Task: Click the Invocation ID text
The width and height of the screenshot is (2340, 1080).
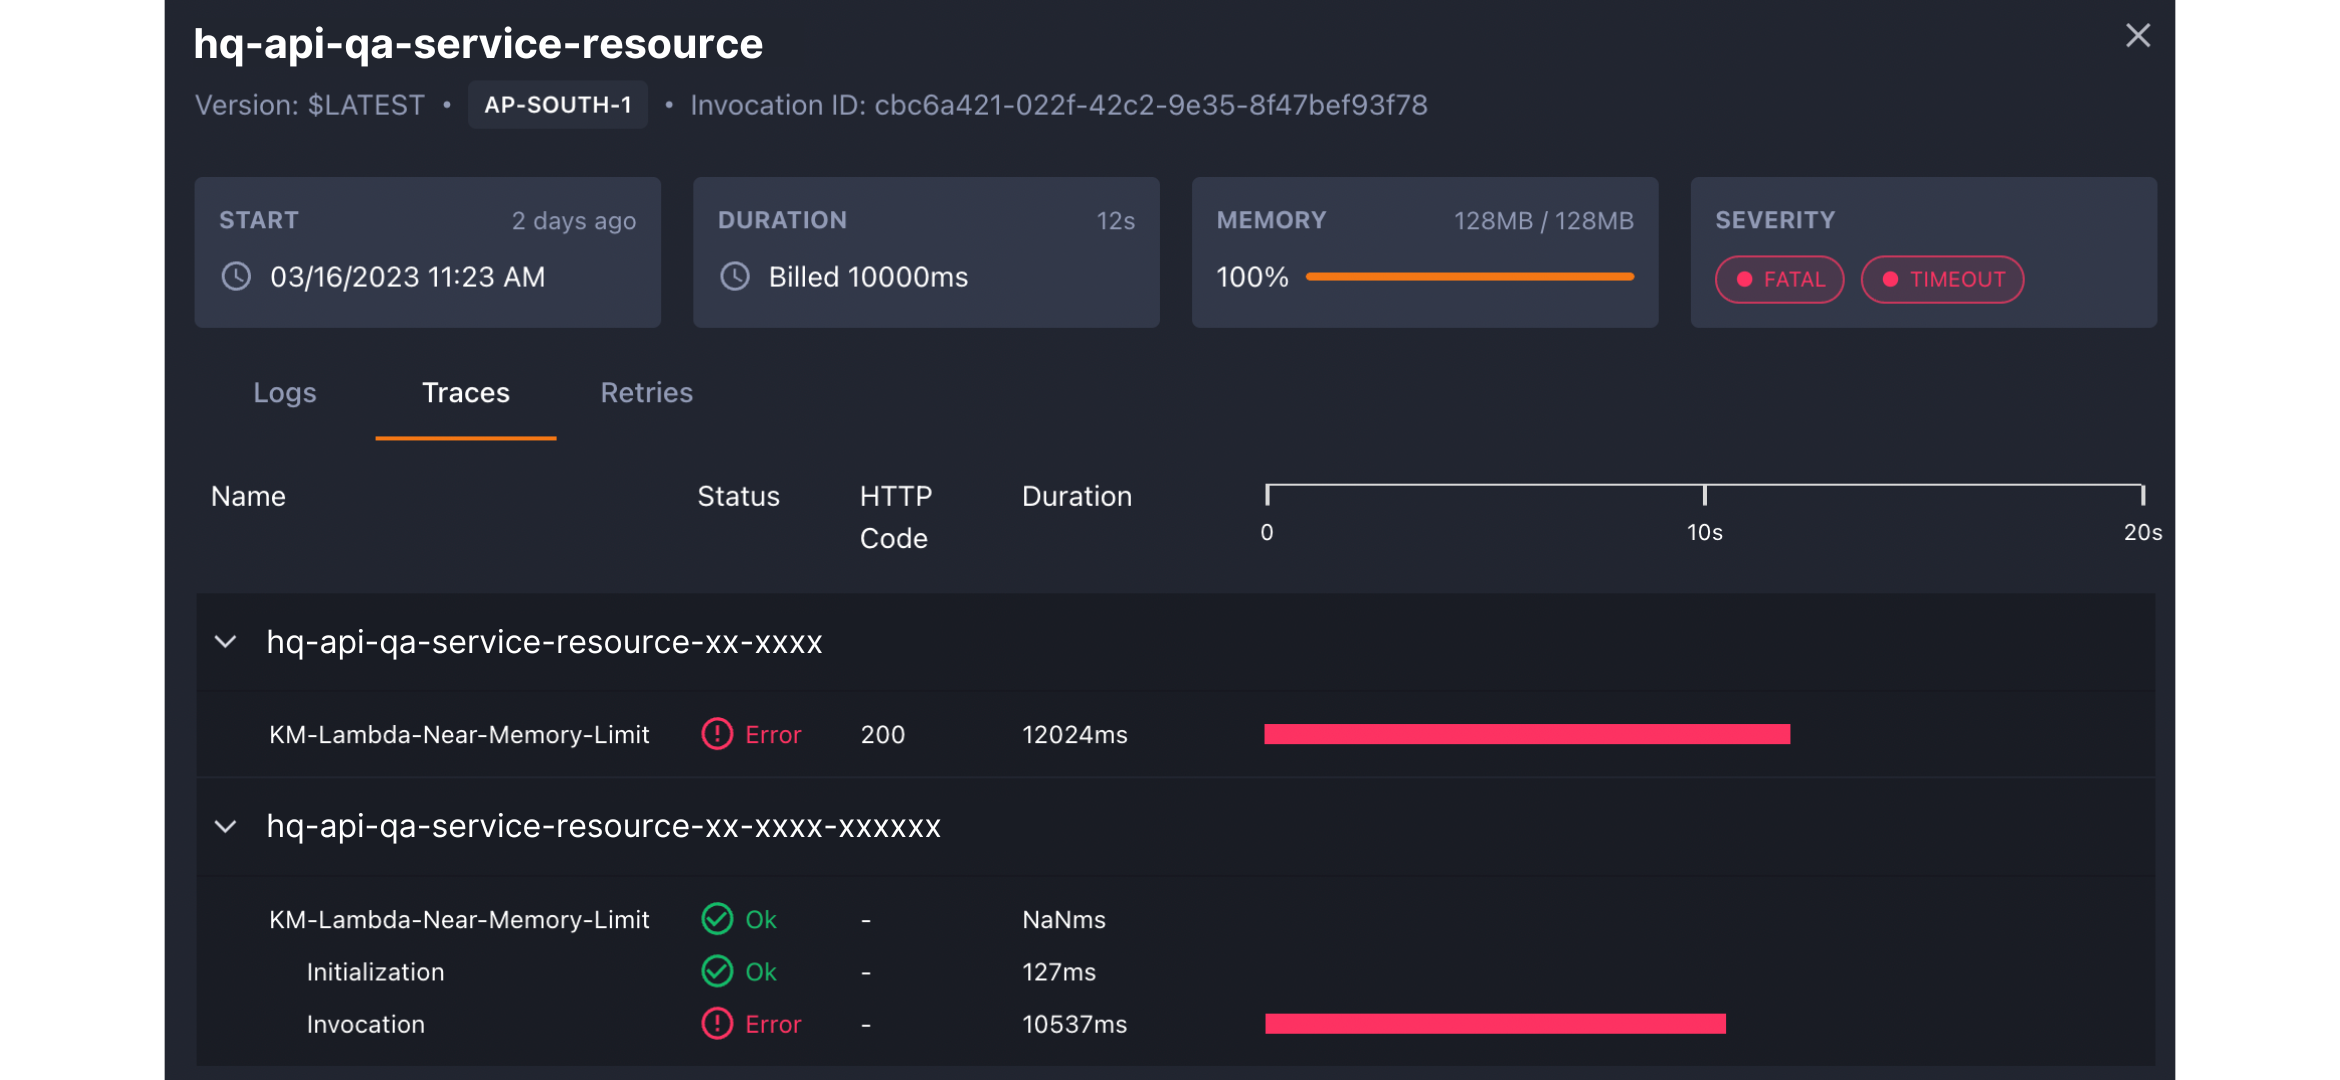Action: [x=1059, y=105]
